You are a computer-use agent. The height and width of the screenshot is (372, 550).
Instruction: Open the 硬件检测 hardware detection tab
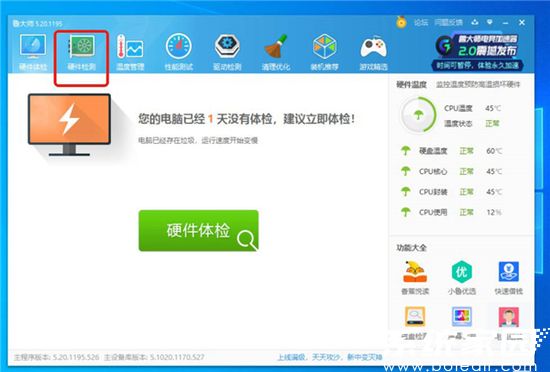81,53
